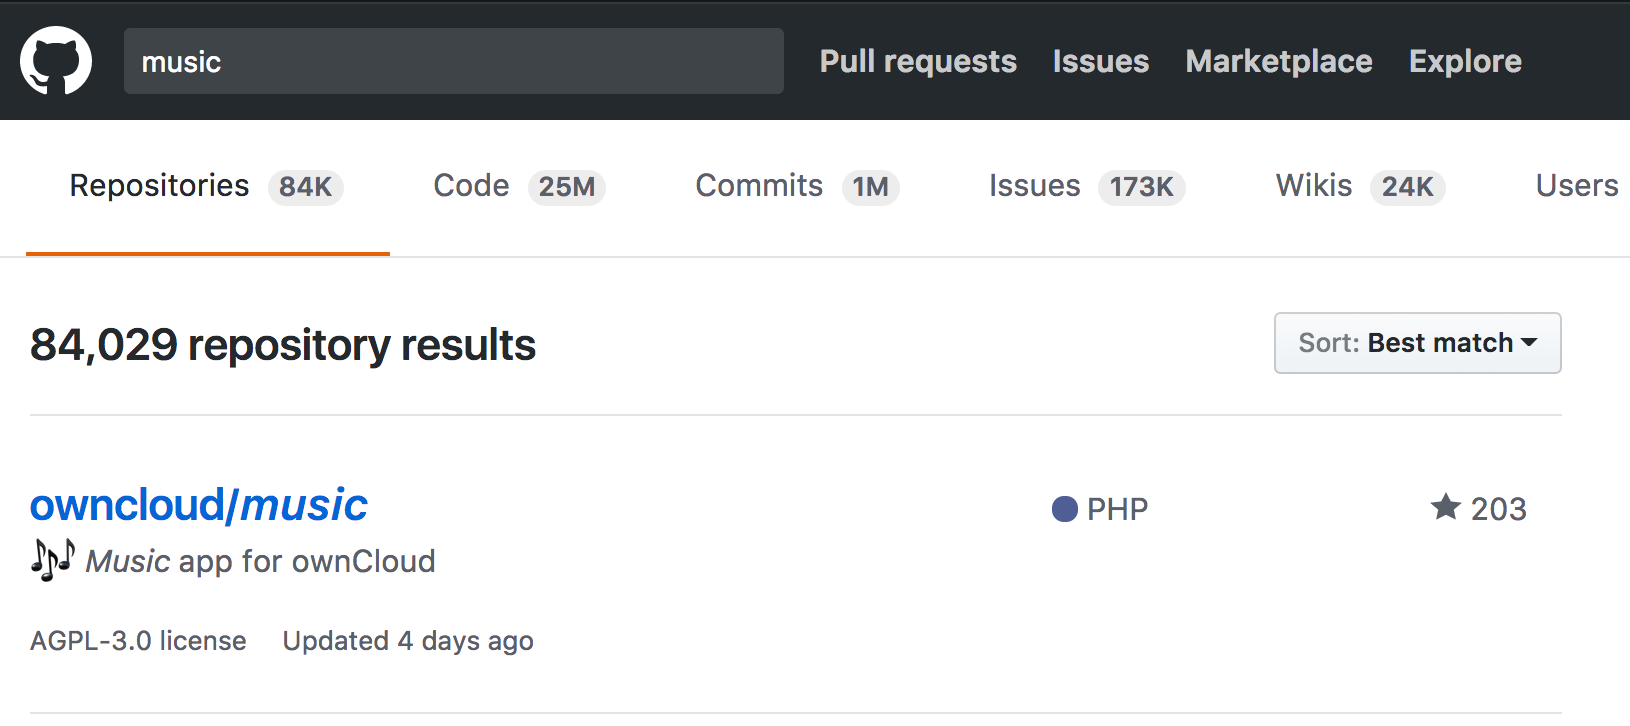Open the Explore header link
1630x726 pixels.
point(1464,61)
